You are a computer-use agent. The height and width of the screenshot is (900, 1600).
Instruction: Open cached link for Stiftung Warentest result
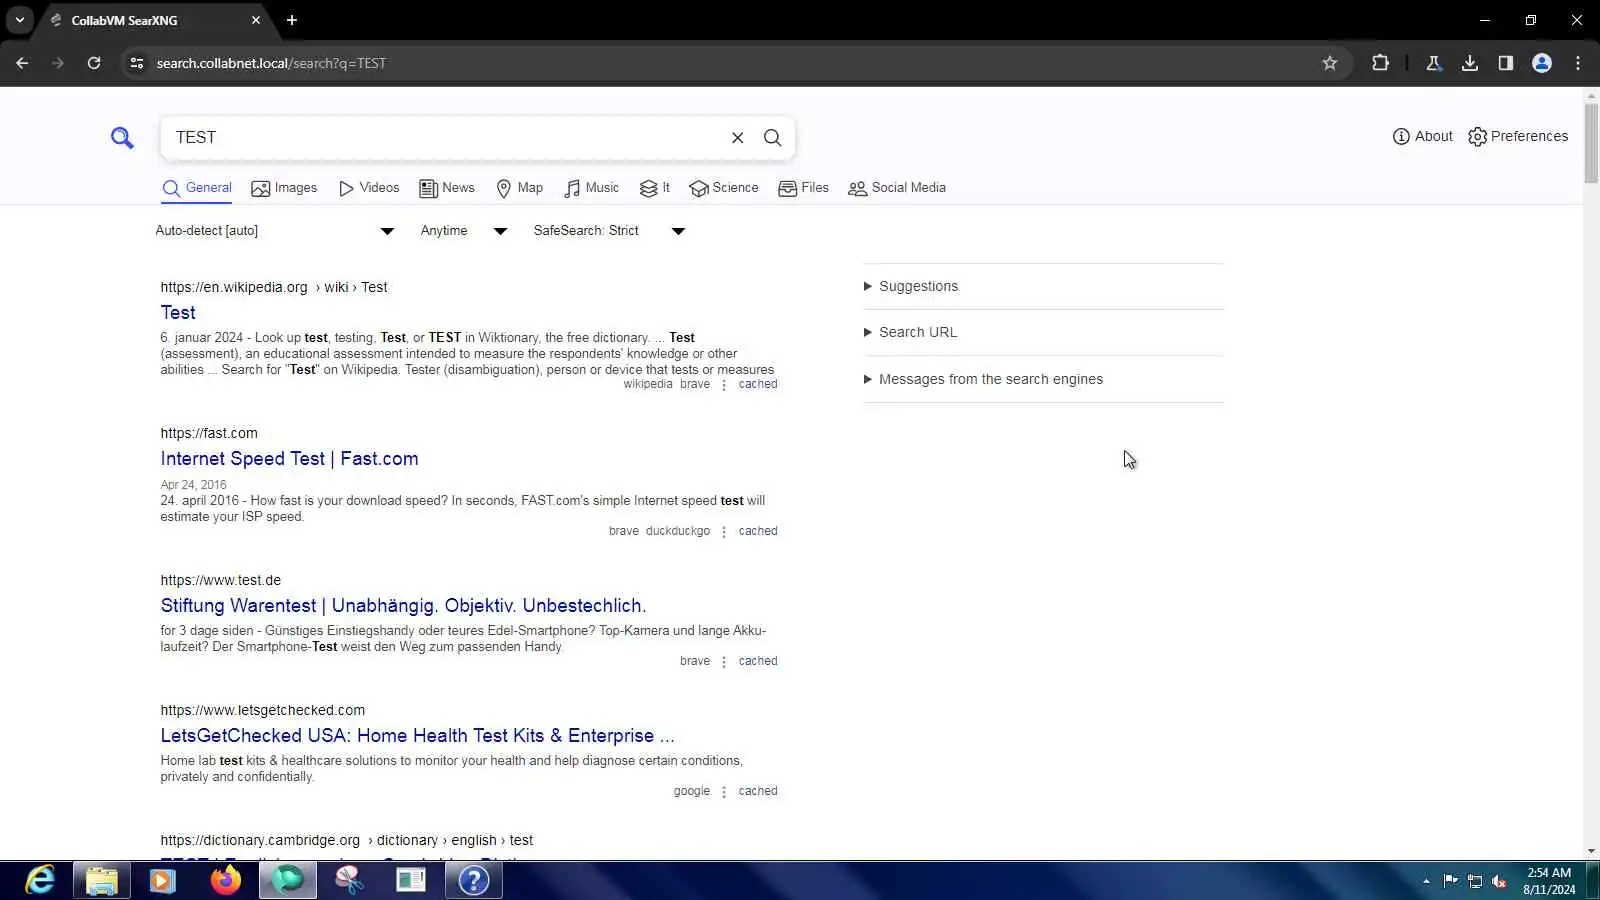click(758, 661)
